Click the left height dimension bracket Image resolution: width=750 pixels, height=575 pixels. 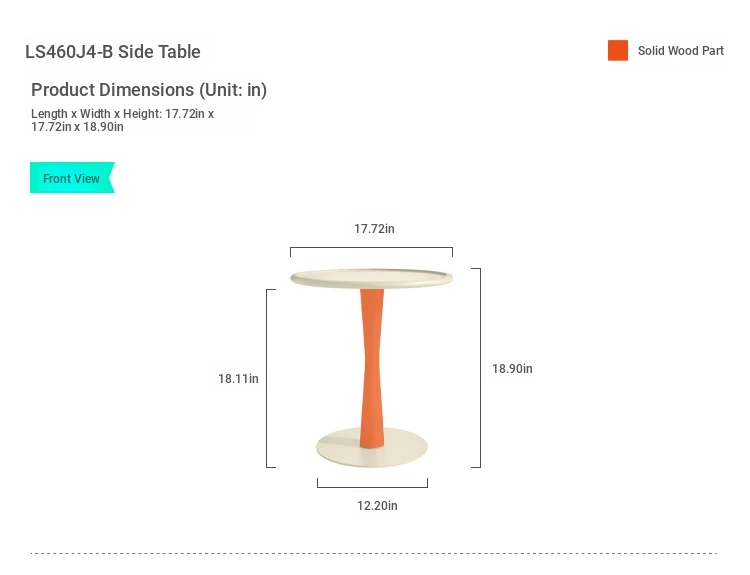pyautogui.click(x=271, y=378)
